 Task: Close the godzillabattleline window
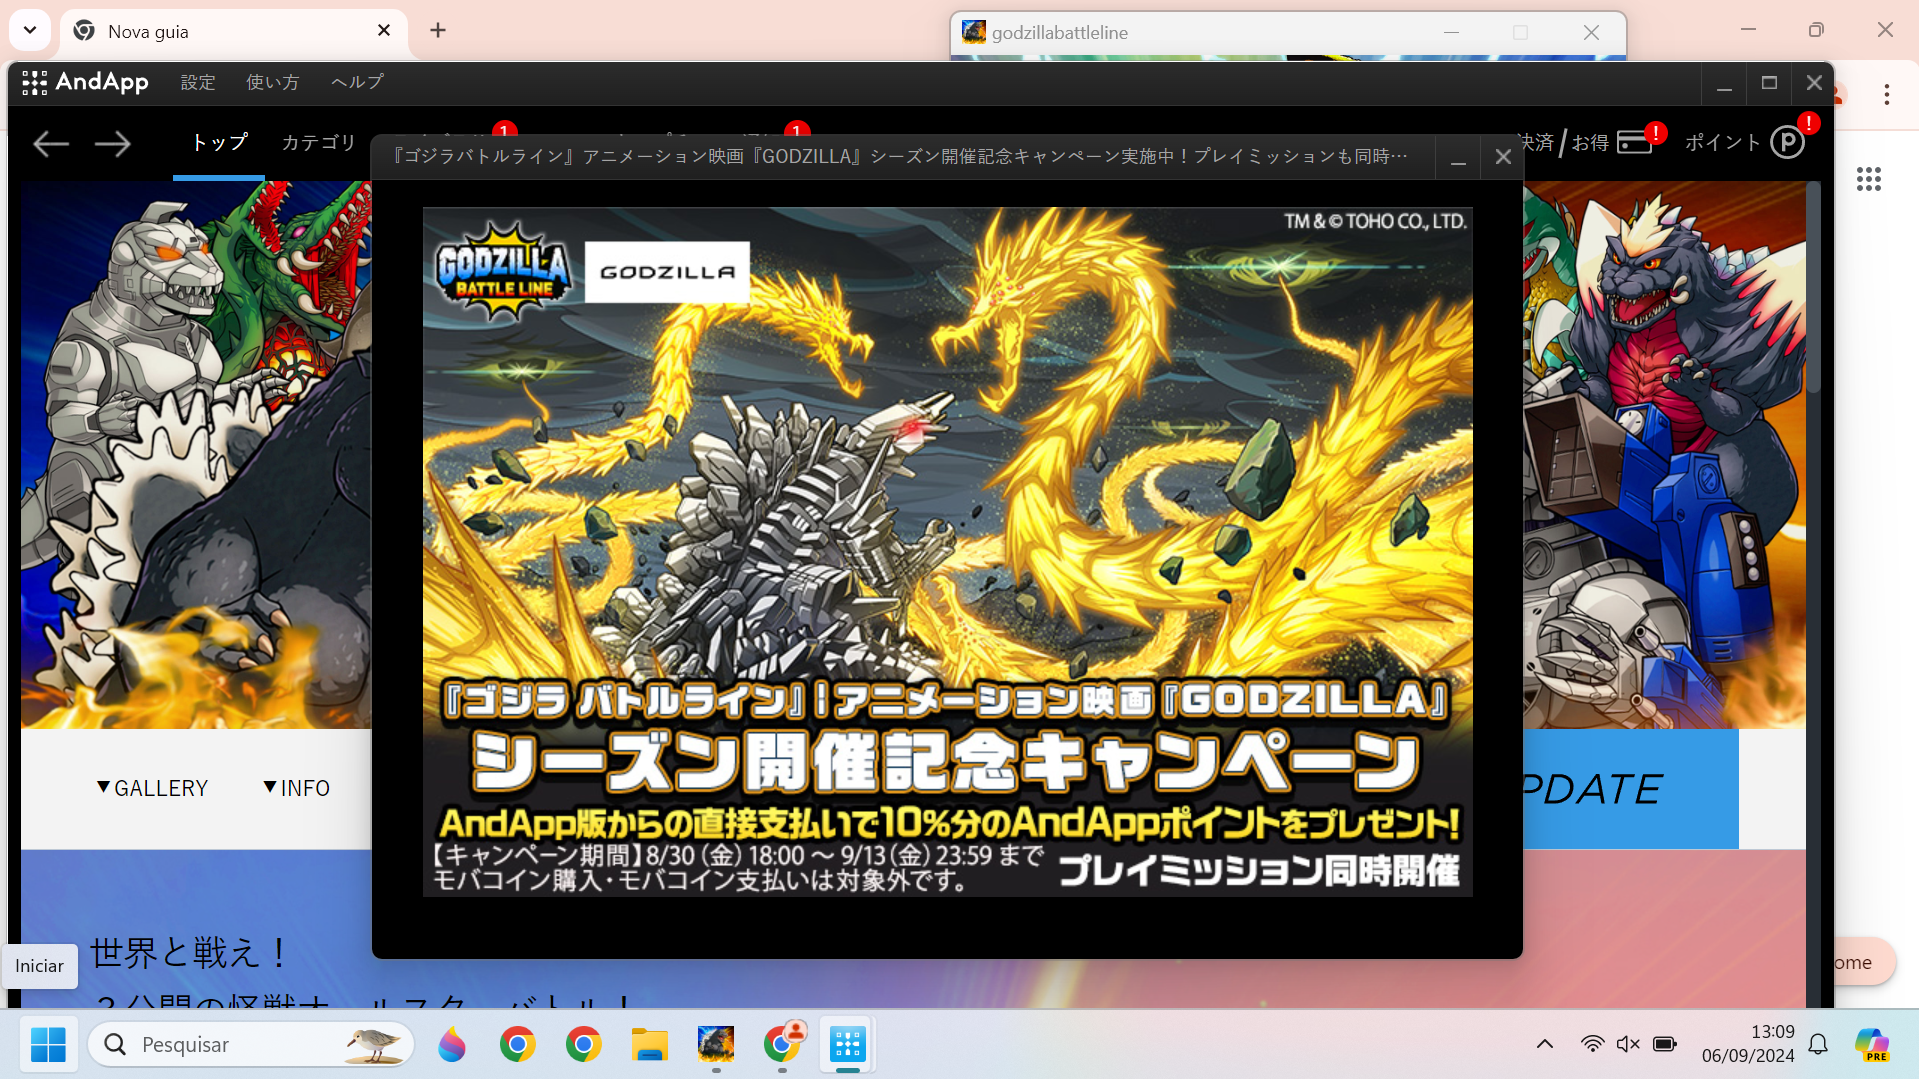point(1591,33)
